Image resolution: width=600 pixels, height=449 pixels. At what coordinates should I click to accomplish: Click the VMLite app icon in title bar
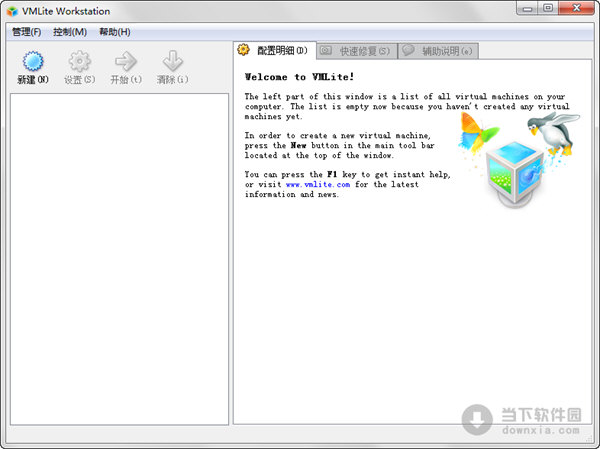coord(12,11)
